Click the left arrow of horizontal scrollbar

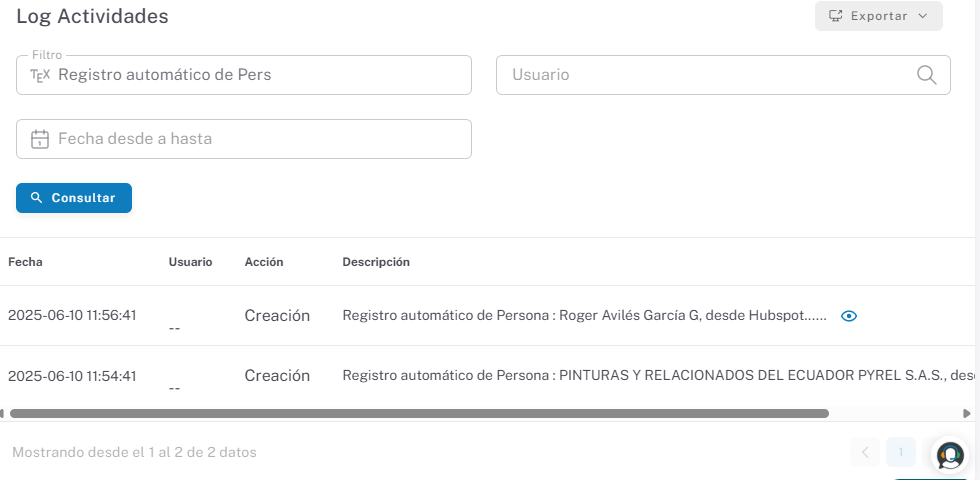(3, 413)
